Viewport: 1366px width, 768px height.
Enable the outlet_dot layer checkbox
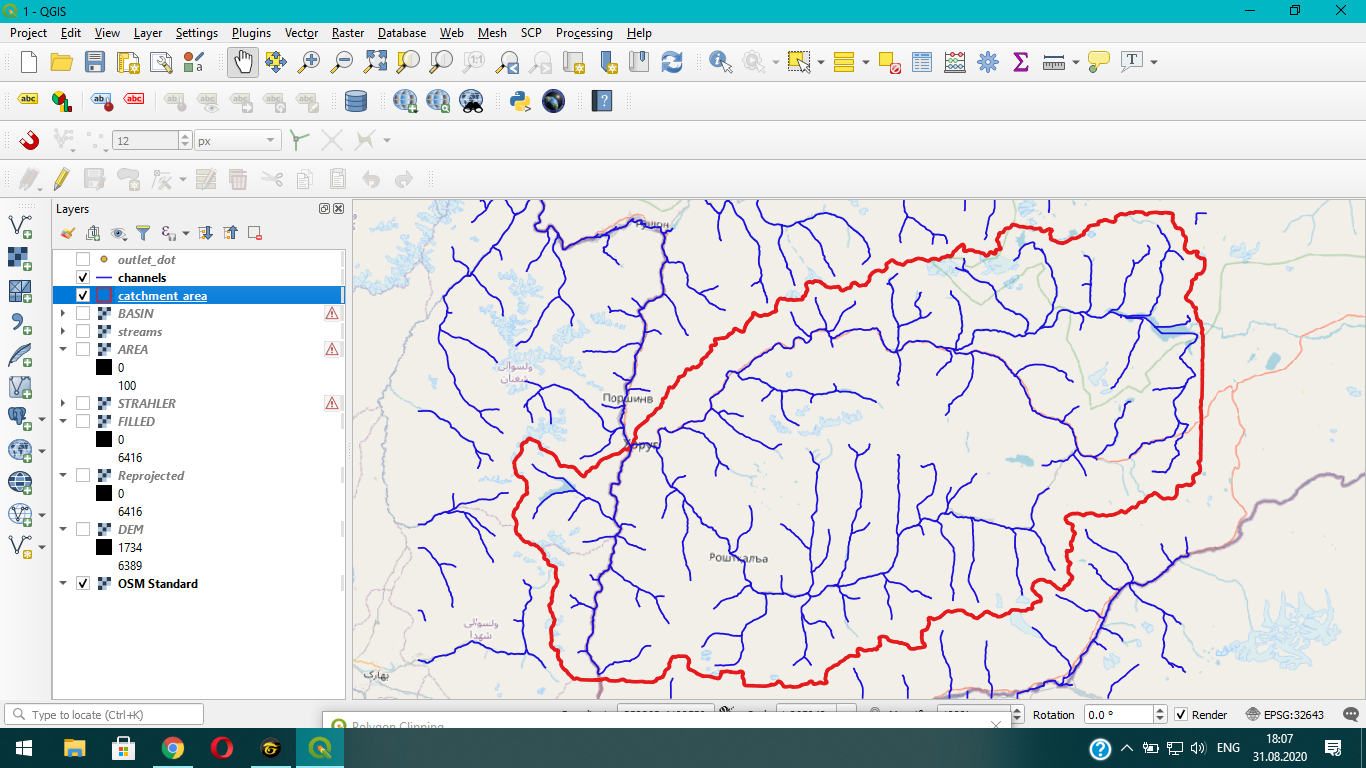[83, 260]
